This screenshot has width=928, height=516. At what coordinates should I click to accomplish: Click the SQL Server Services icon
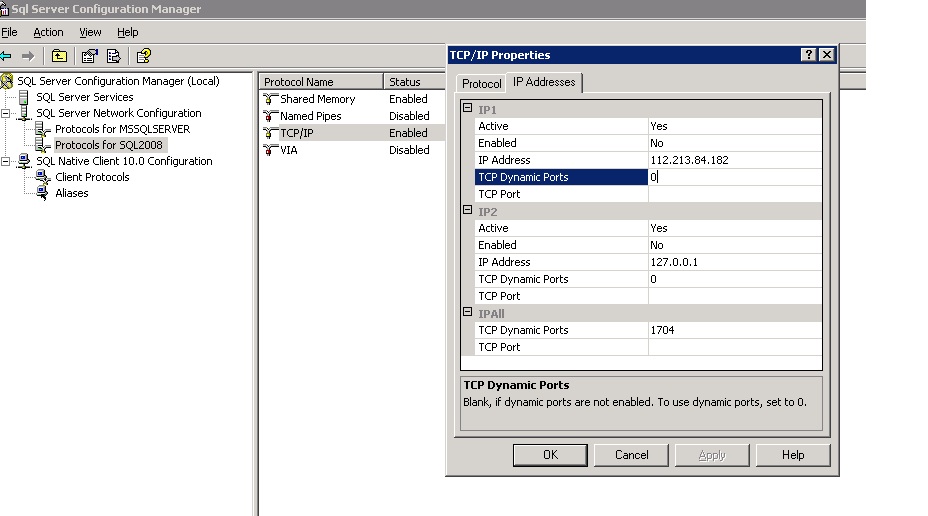coord(24,97)
